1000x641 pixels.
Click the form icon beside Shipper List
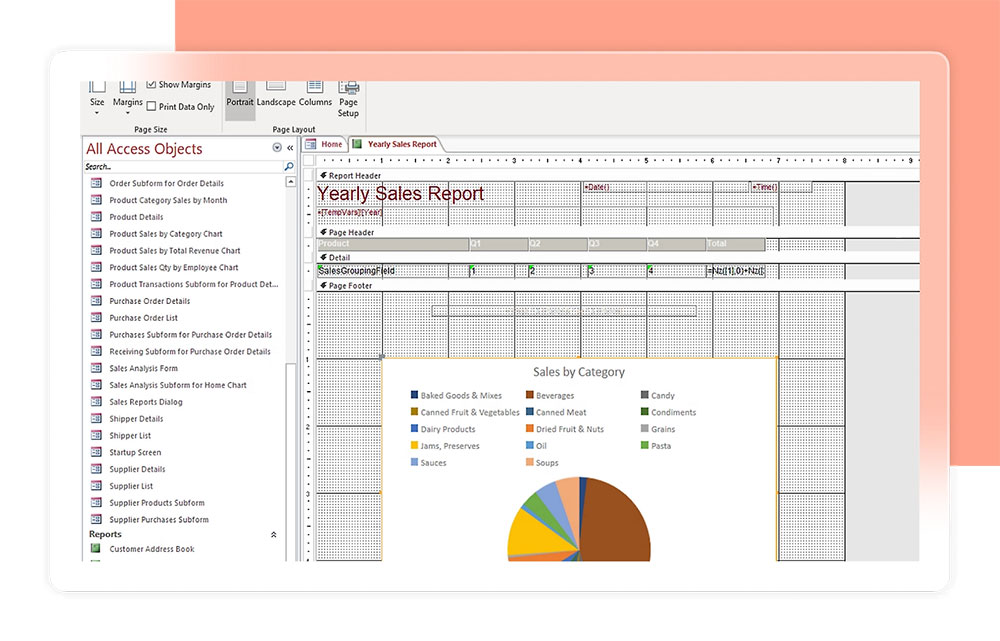click(x=97, y=436)
